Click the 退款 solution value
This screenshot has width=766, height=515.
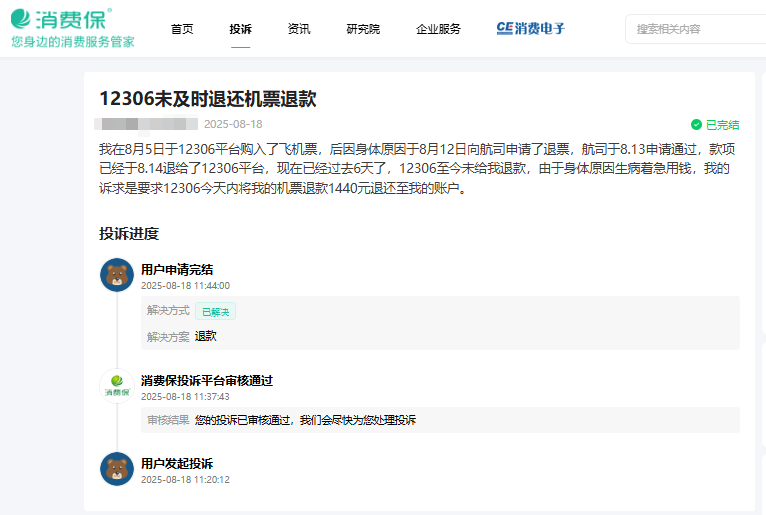point(206,336)
